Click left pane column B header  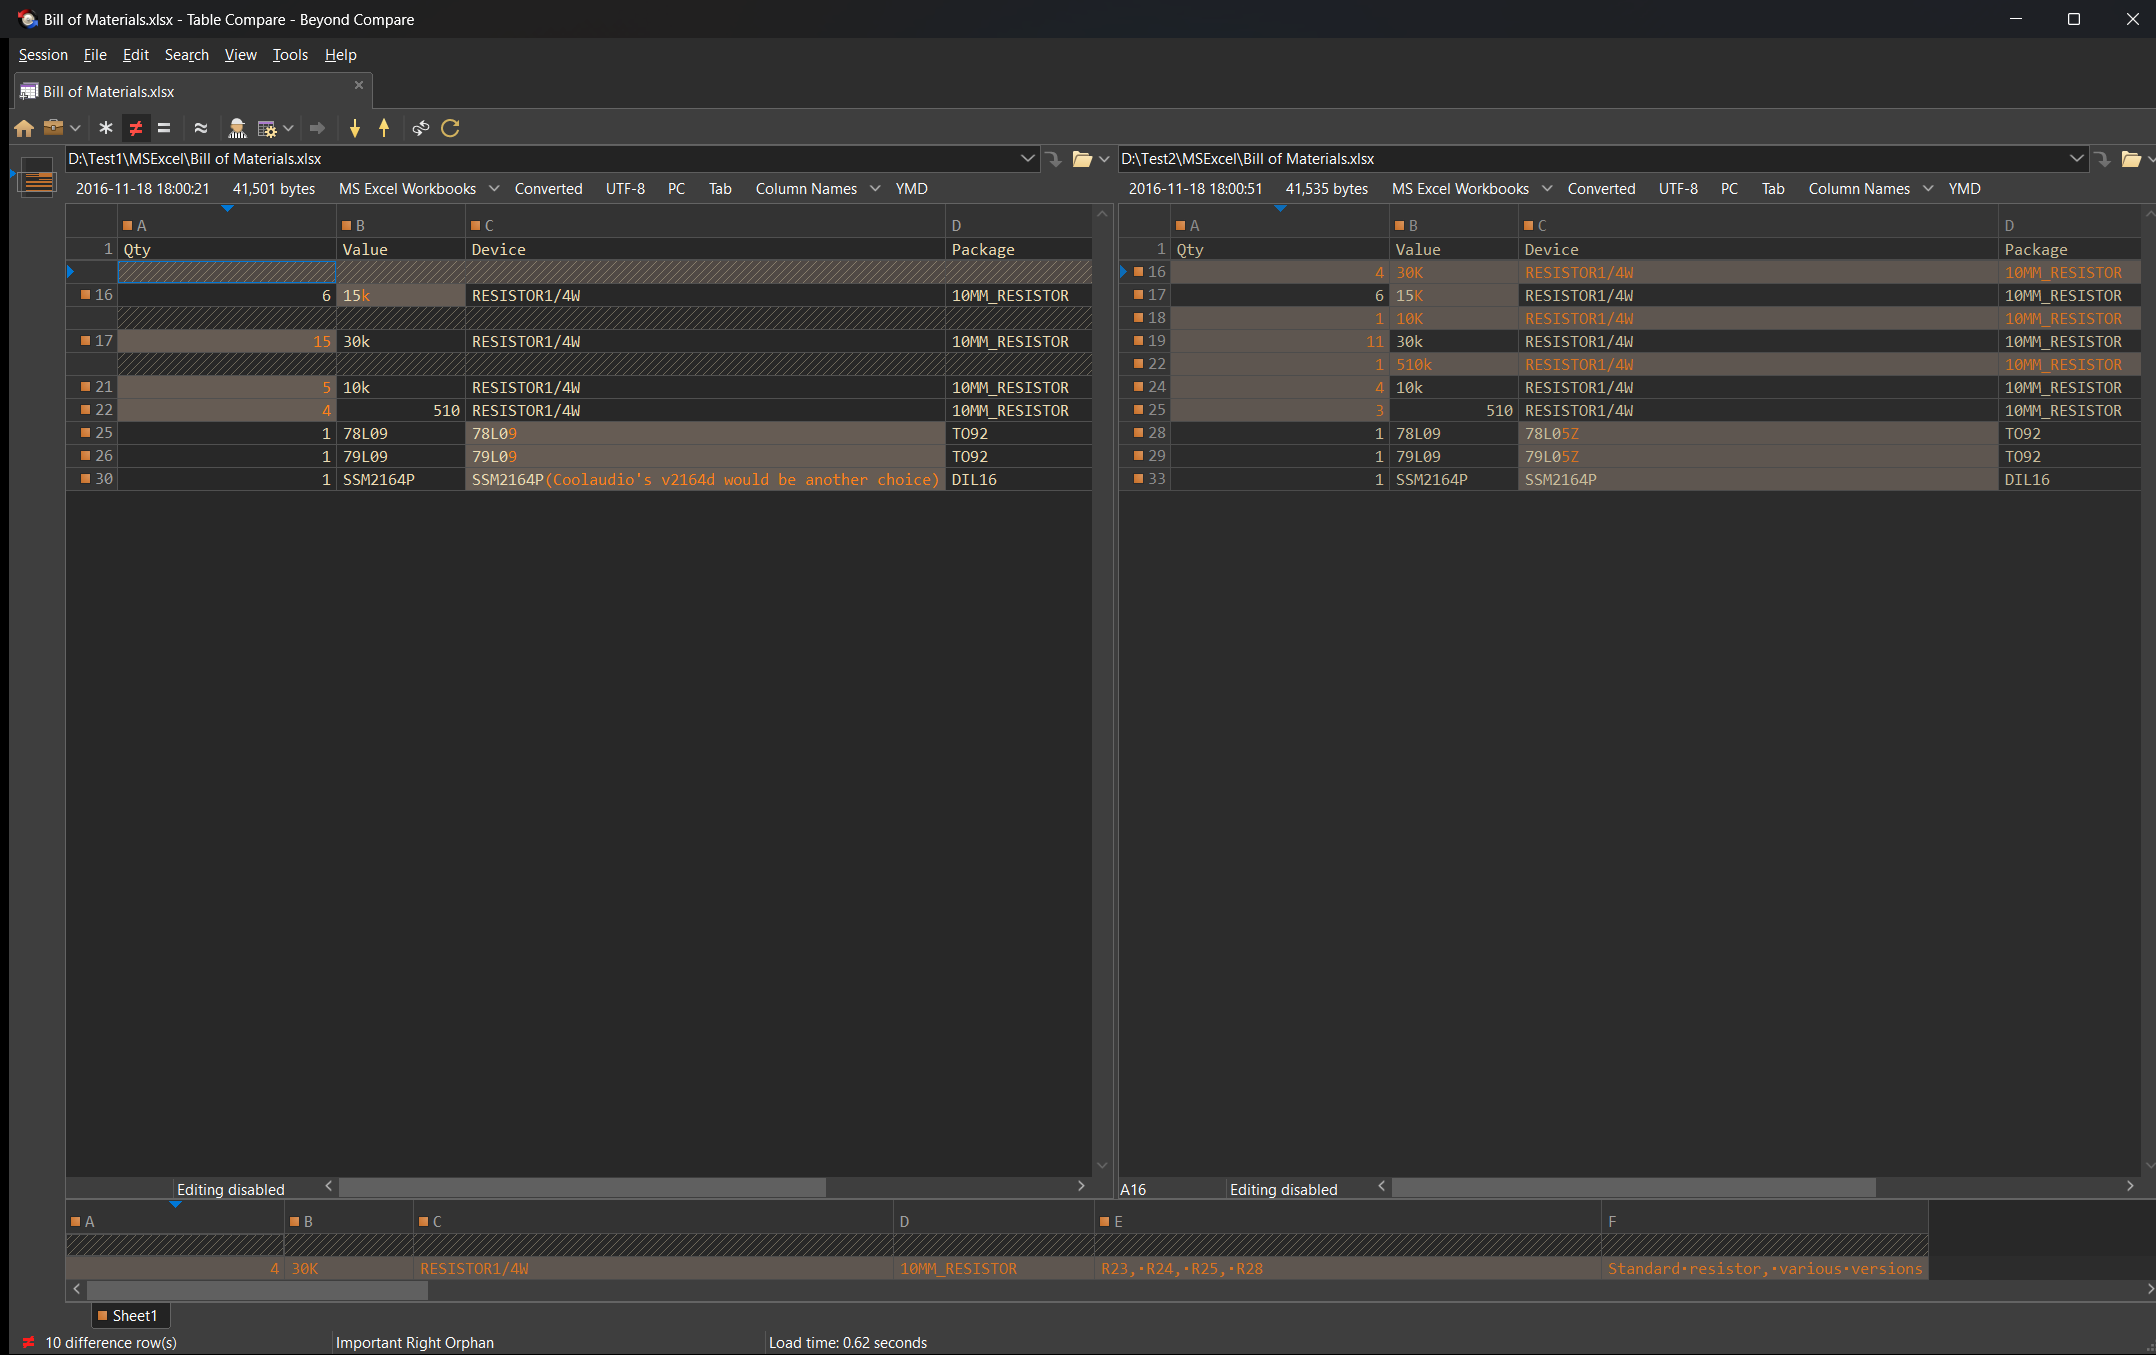tap(401, 226)
